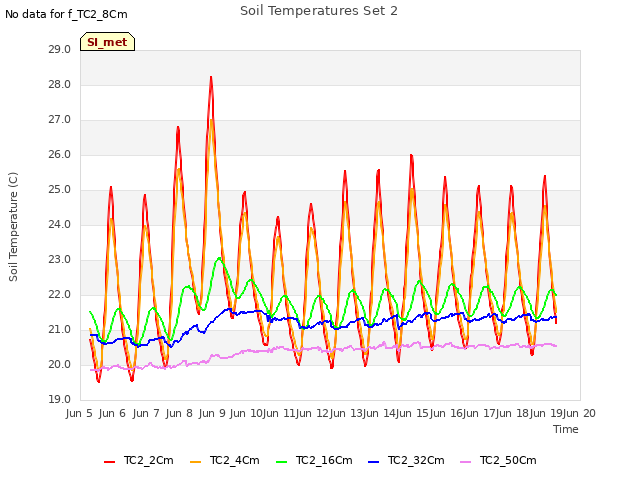Click the green TC2_16Cm legend swatch
Image resolution: width=640 pixels, height=480 pixels.
pos(282,462)
